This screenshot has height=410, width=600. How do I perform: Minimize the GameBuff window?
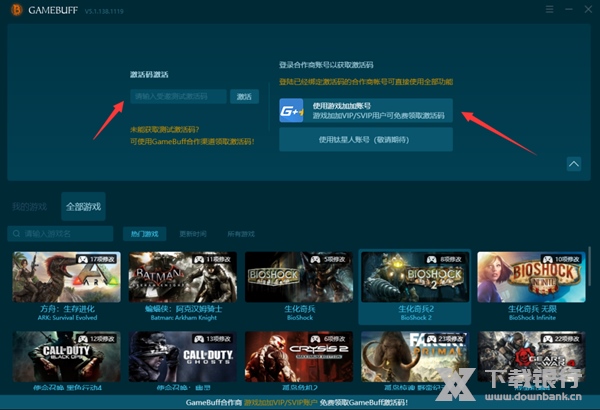[x=569, y=9]
